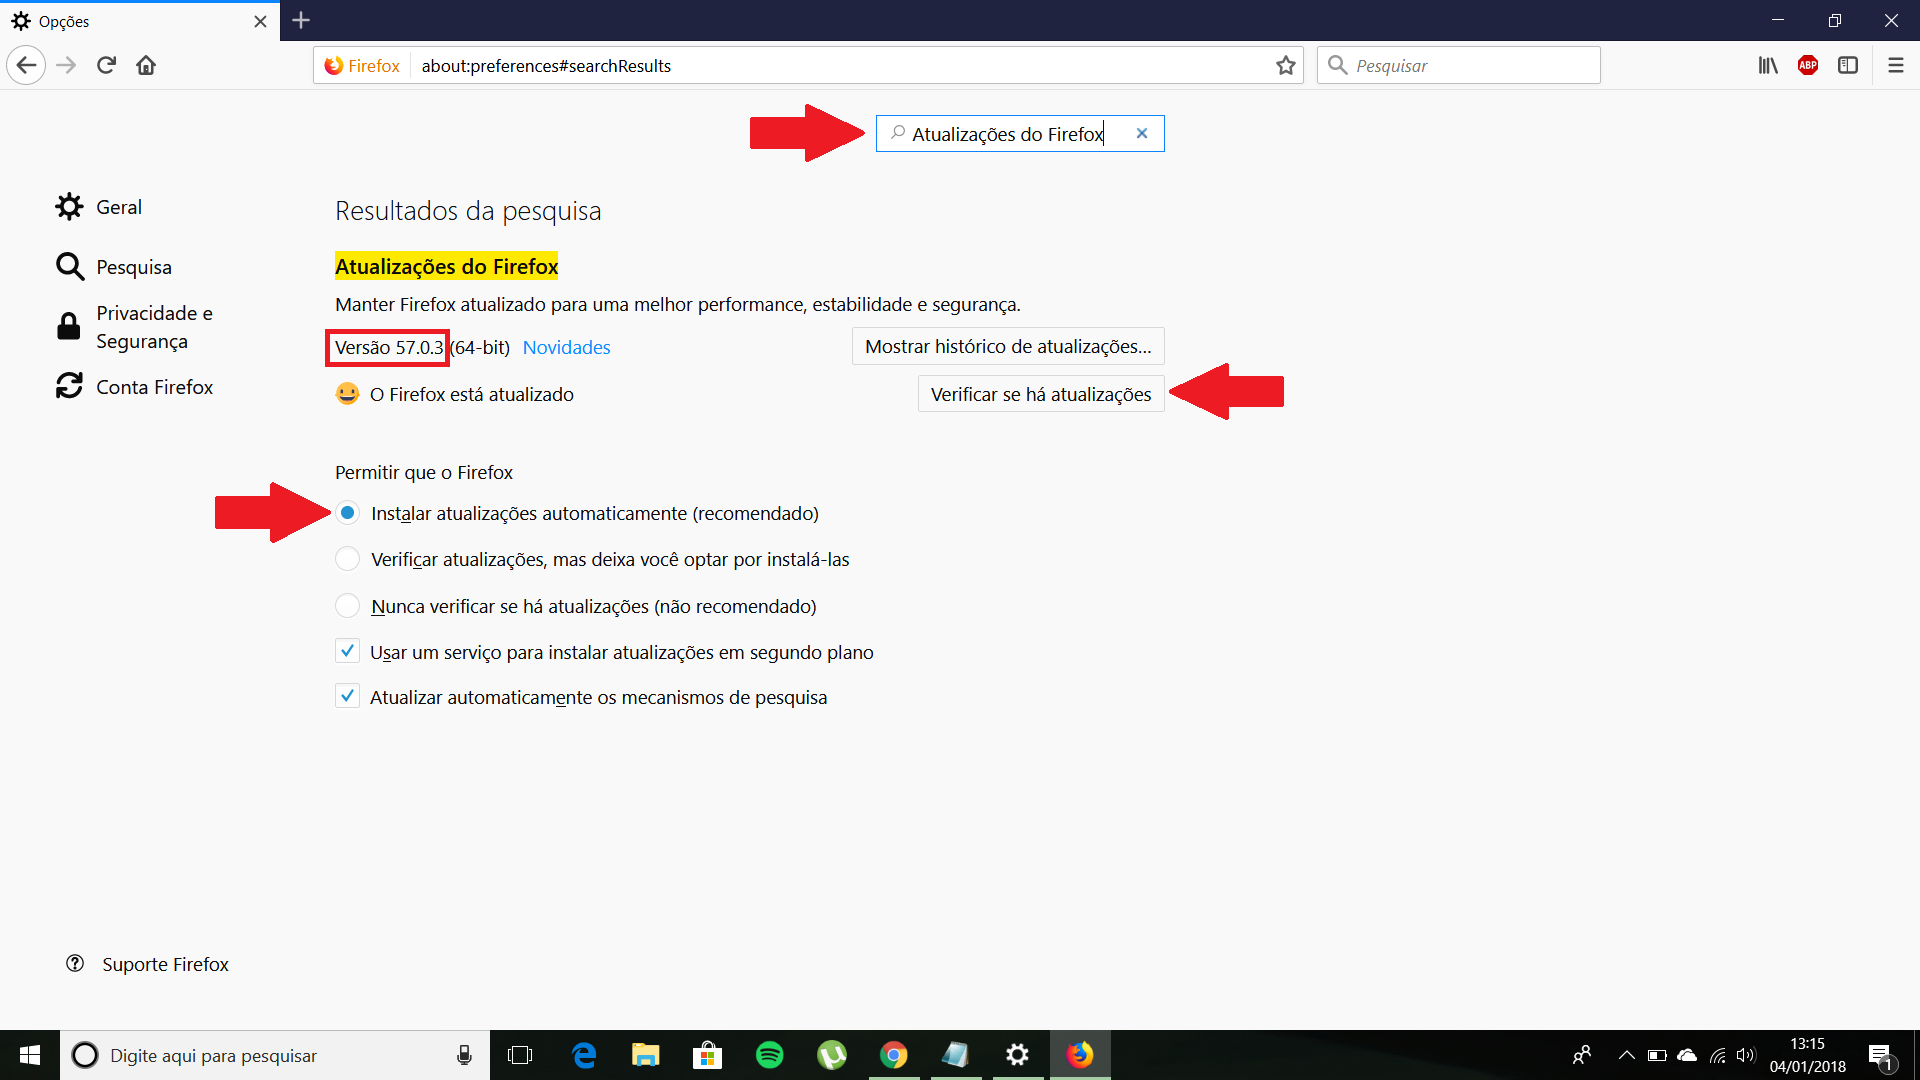
Task: Click the Pesquisar web search box
Action: click(x=1458, y=66)
